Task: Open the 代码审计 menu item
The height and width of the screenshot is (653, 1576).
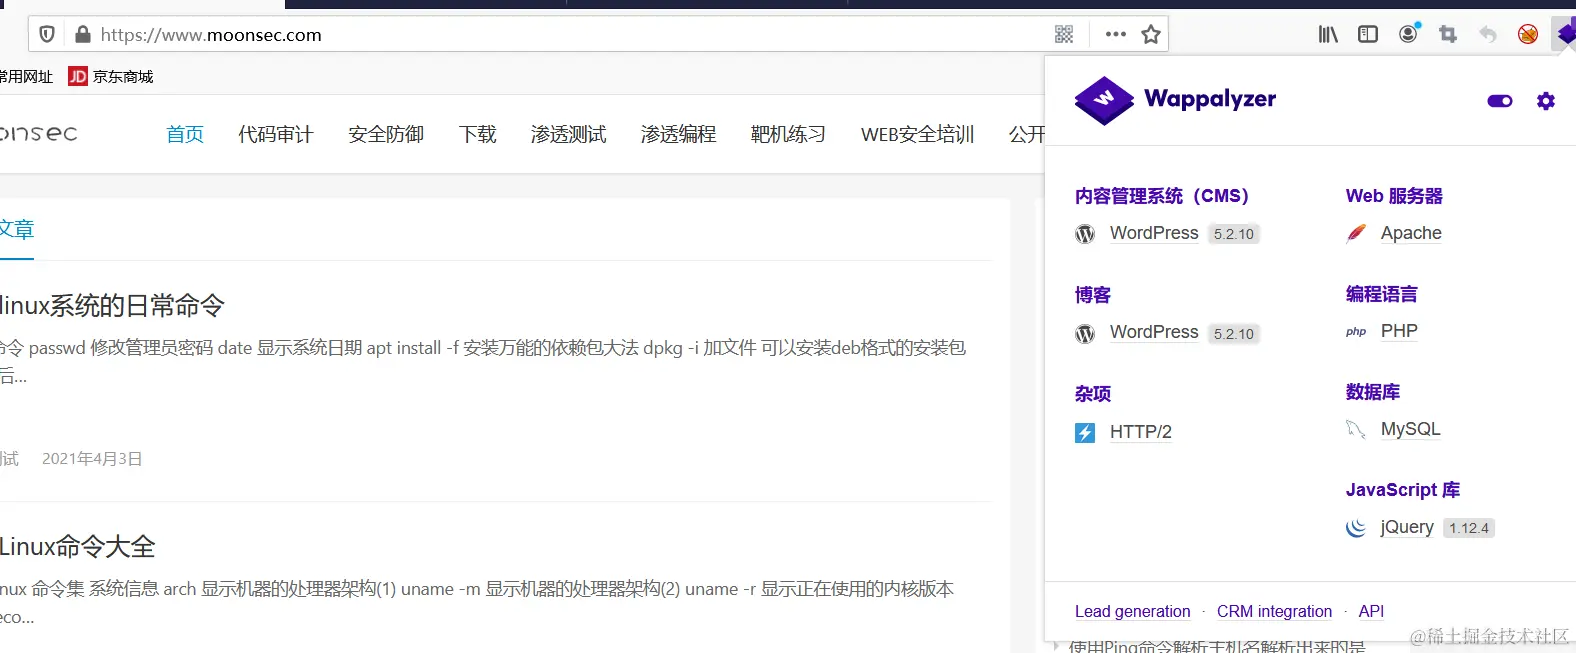Action: (276, 134)
